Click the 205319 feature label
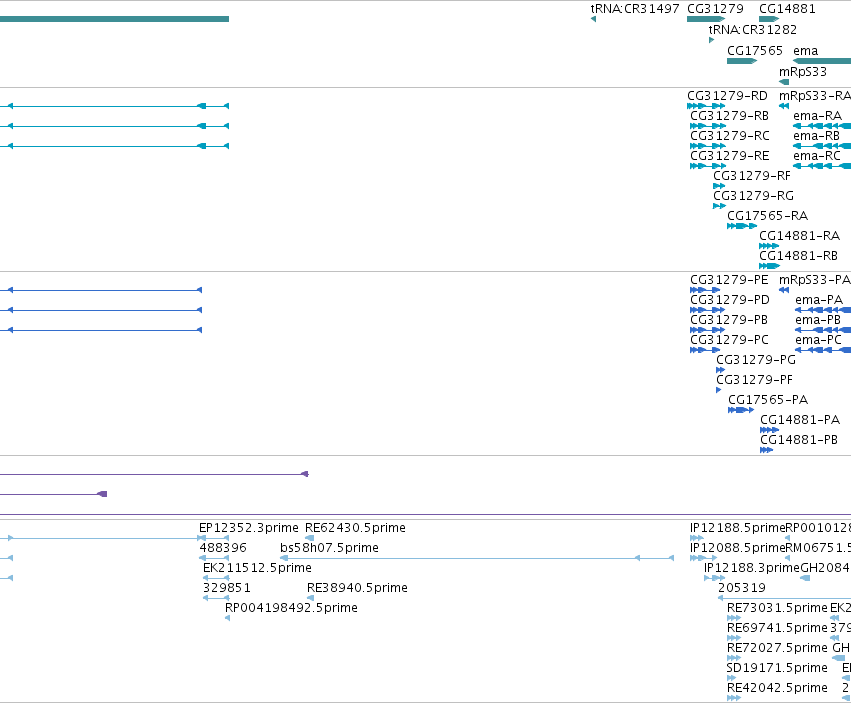 (x=741, y=588)
